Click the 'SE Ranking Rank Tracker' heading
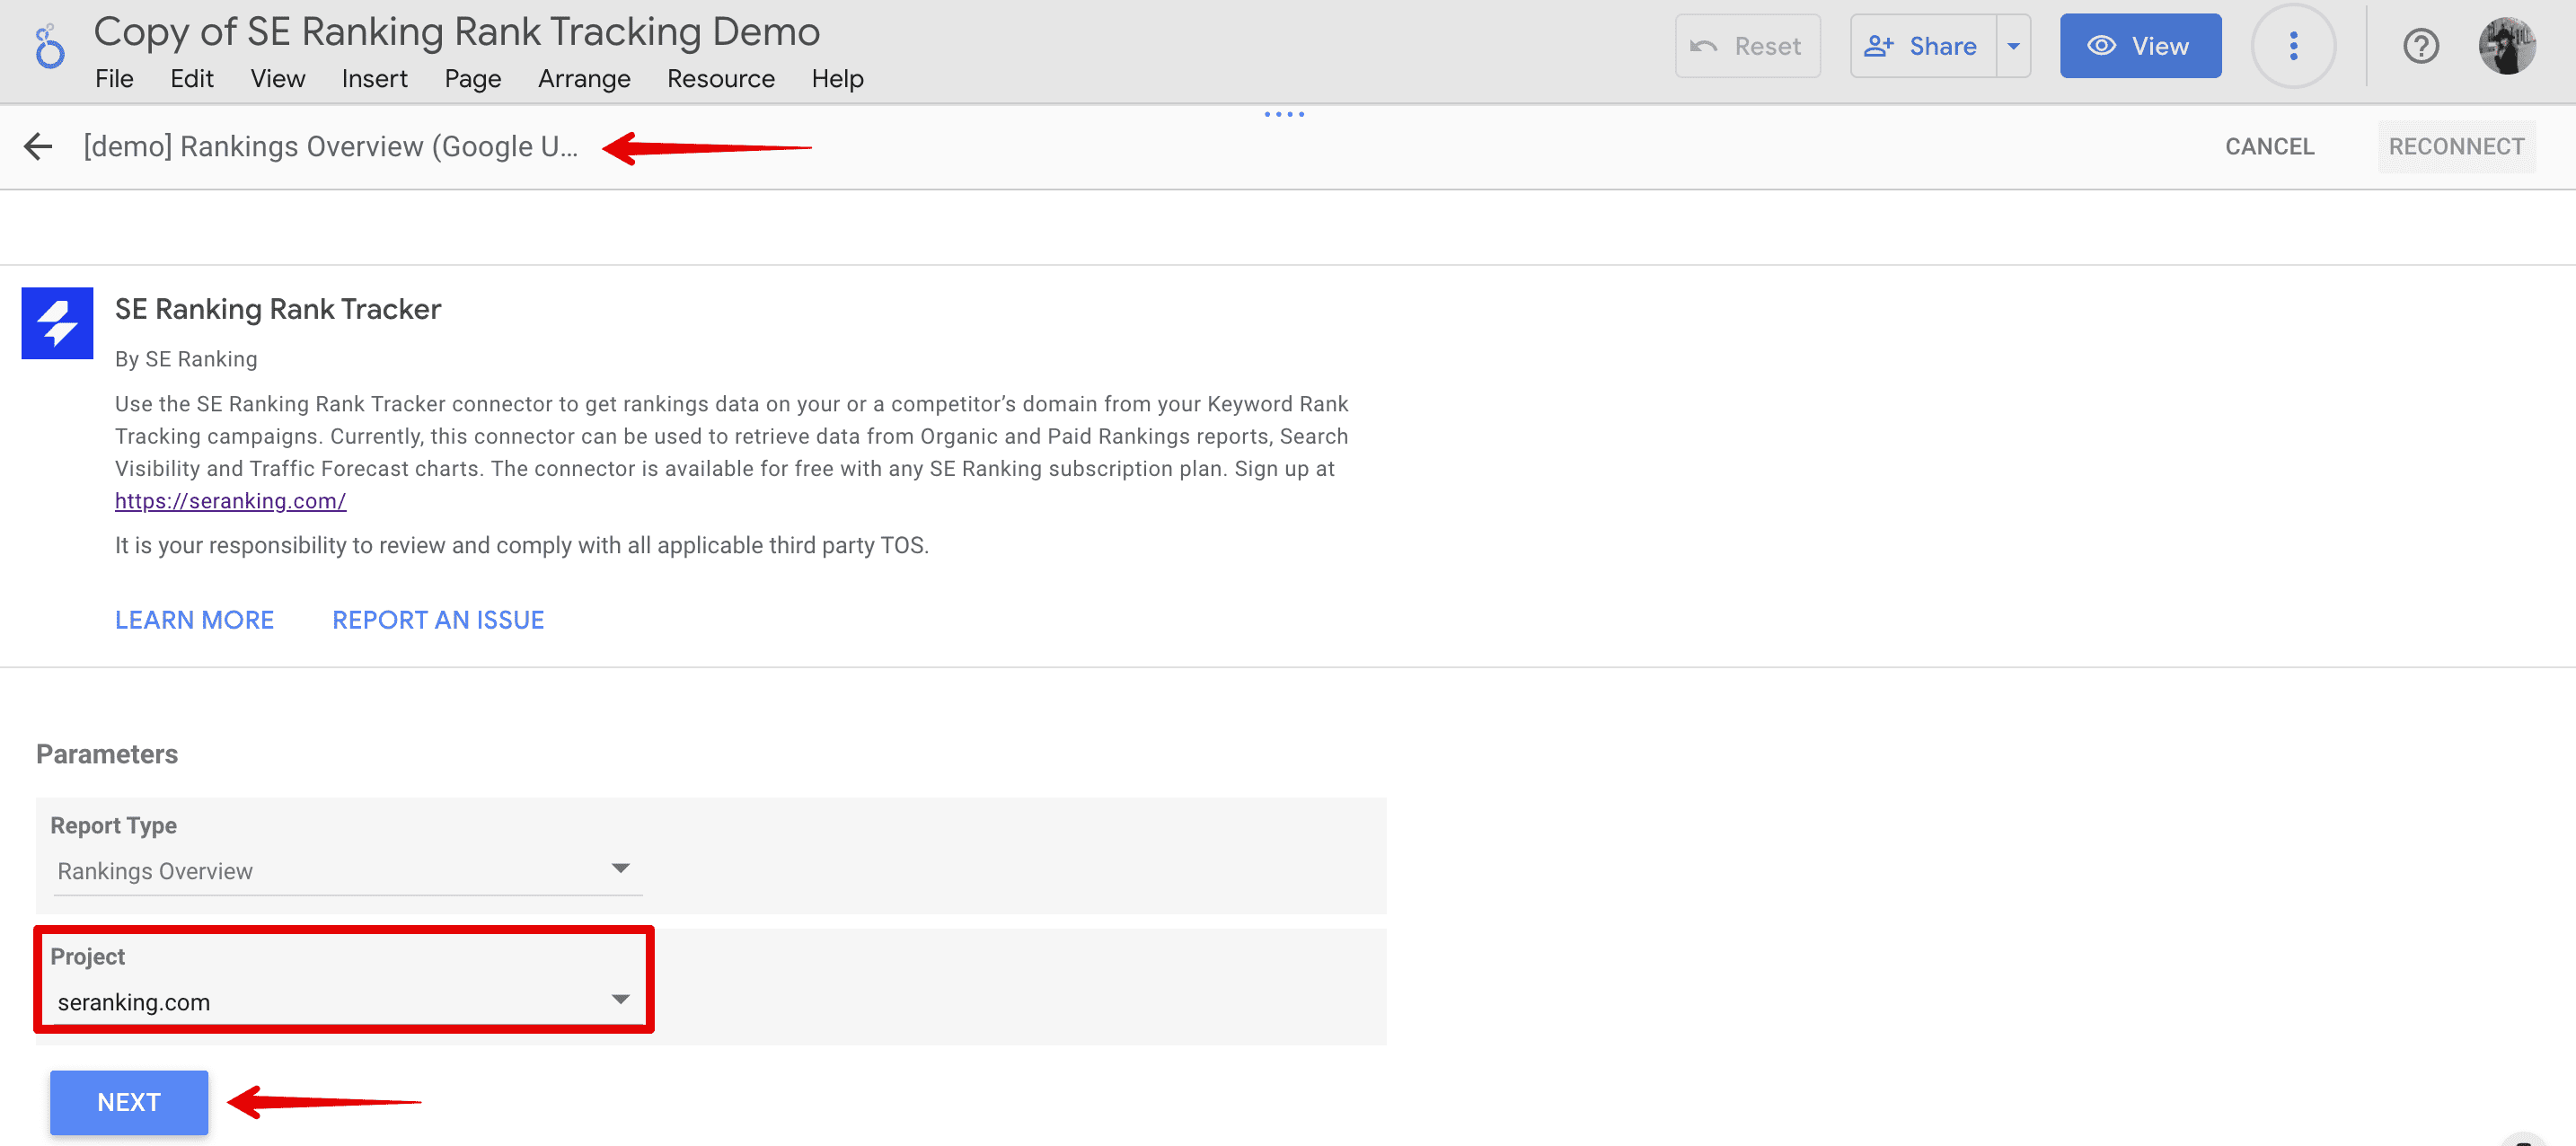The width and height of the screenshot is (2576, 1146). click(x=278, y=309)
